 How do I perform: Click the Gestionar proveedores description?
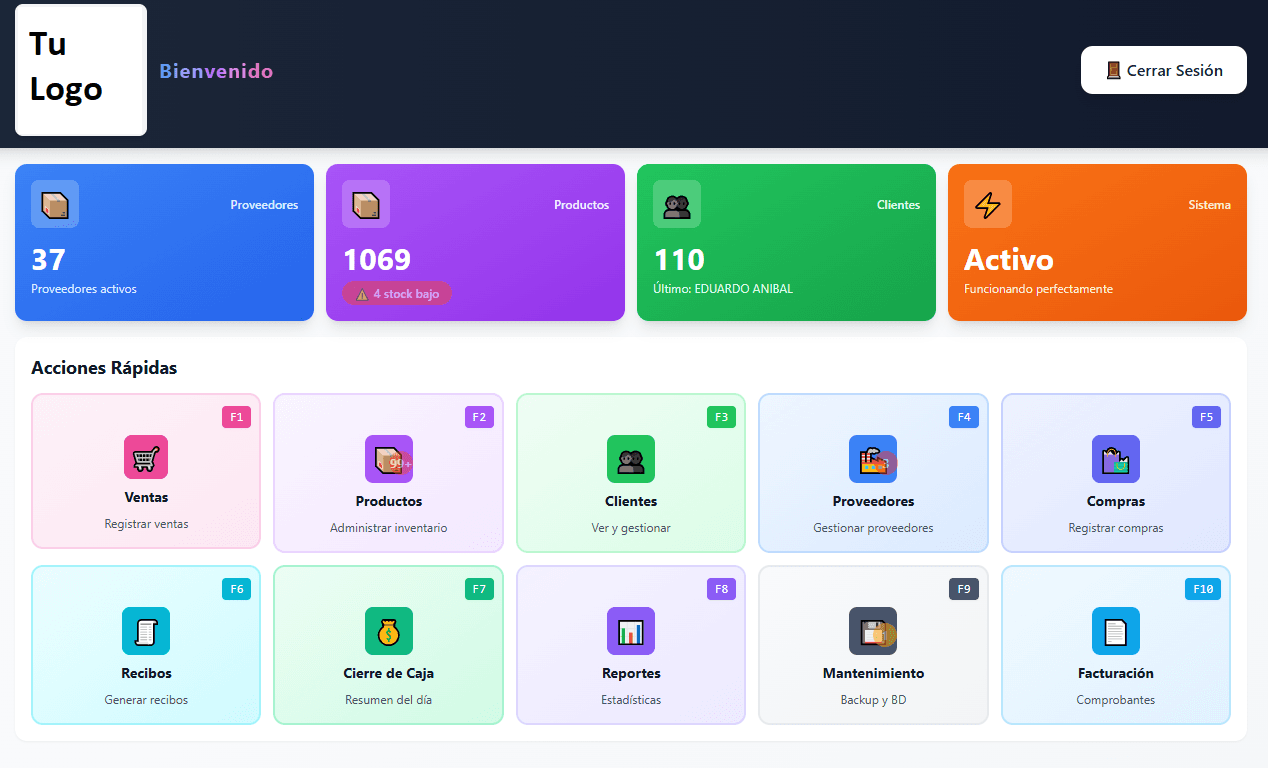click(x=873, y=528)
